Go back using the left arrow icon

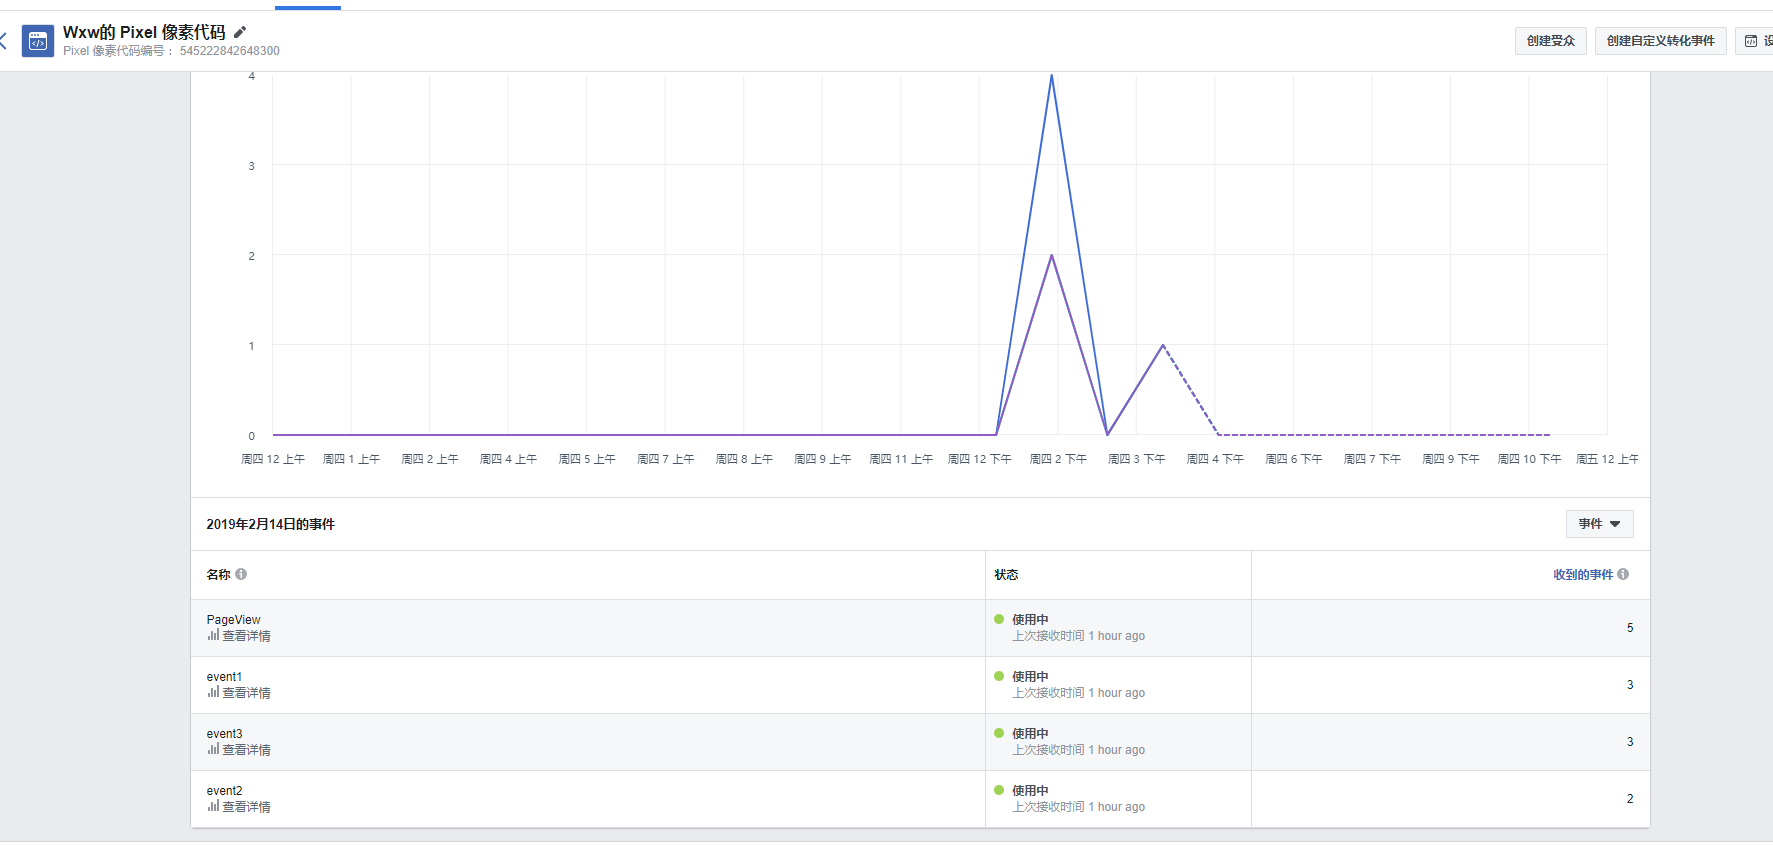pyautogui.click(x=4, y=41)
